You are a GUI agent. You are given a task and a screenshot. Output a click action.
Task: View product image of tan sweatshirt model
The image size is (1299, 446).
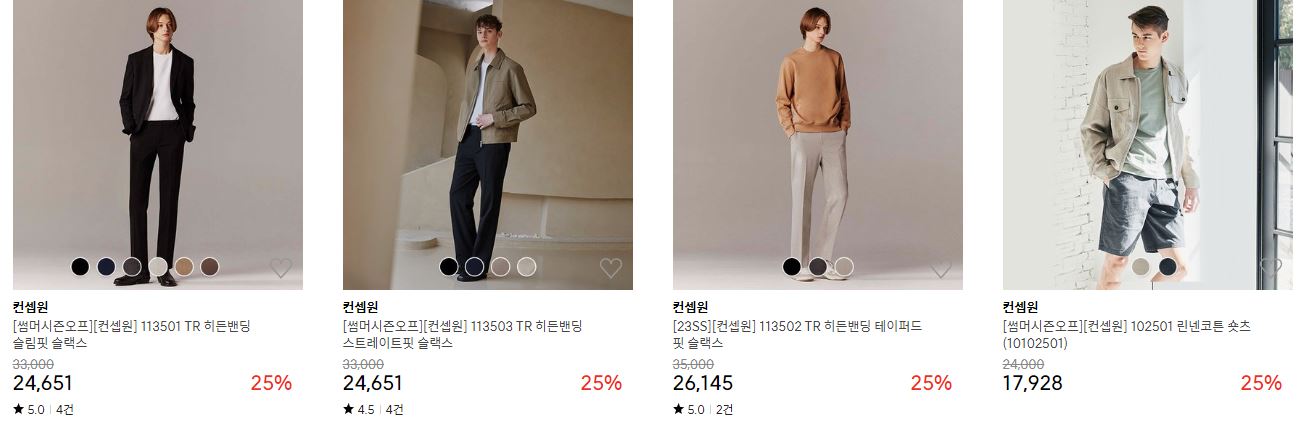click(818, 145)
